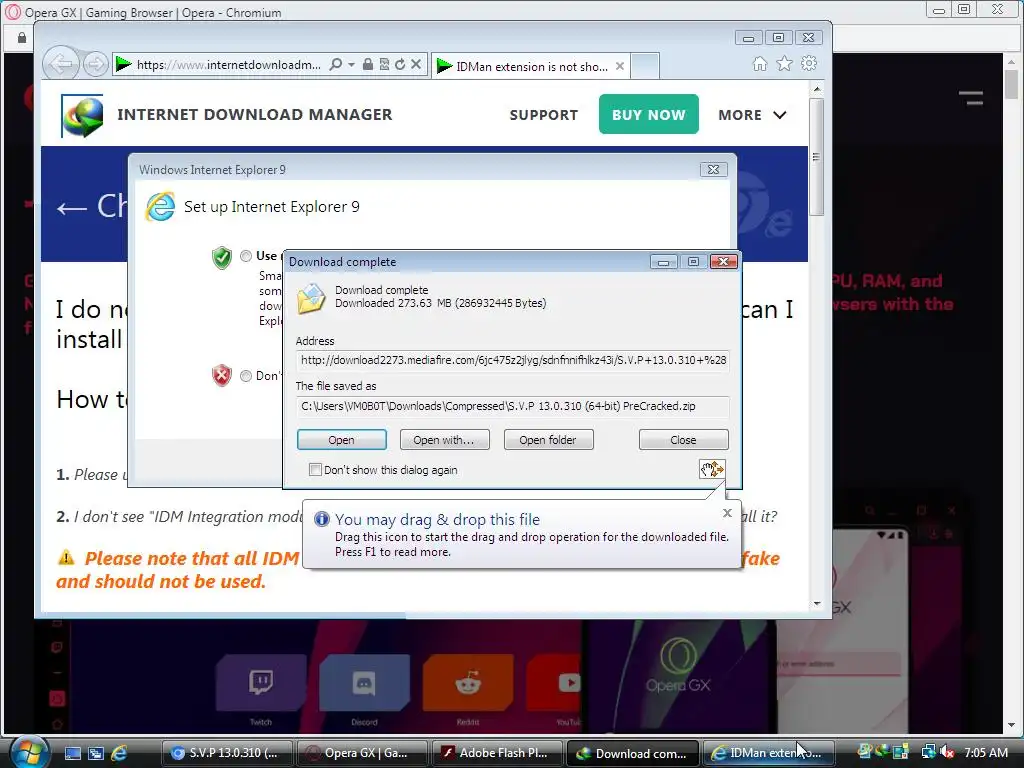
Task: Click the Internet Download Manager logo
Action: tap(82, 116)
